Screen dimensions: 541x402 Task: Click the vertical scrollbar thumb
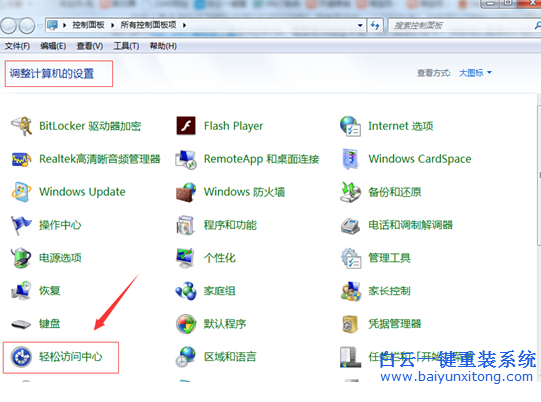click(x=539, y=175)
